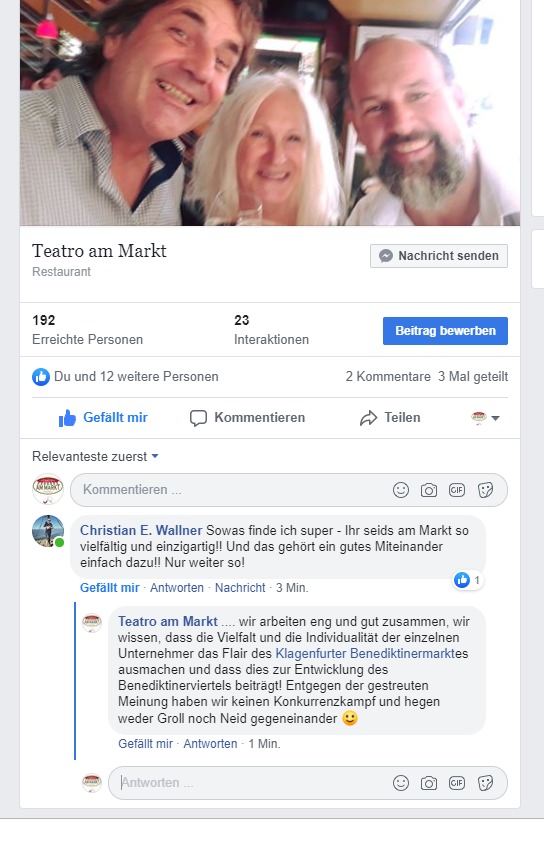Click the 'Teilen' share action

pyautogui.click(x=390, y=418)
